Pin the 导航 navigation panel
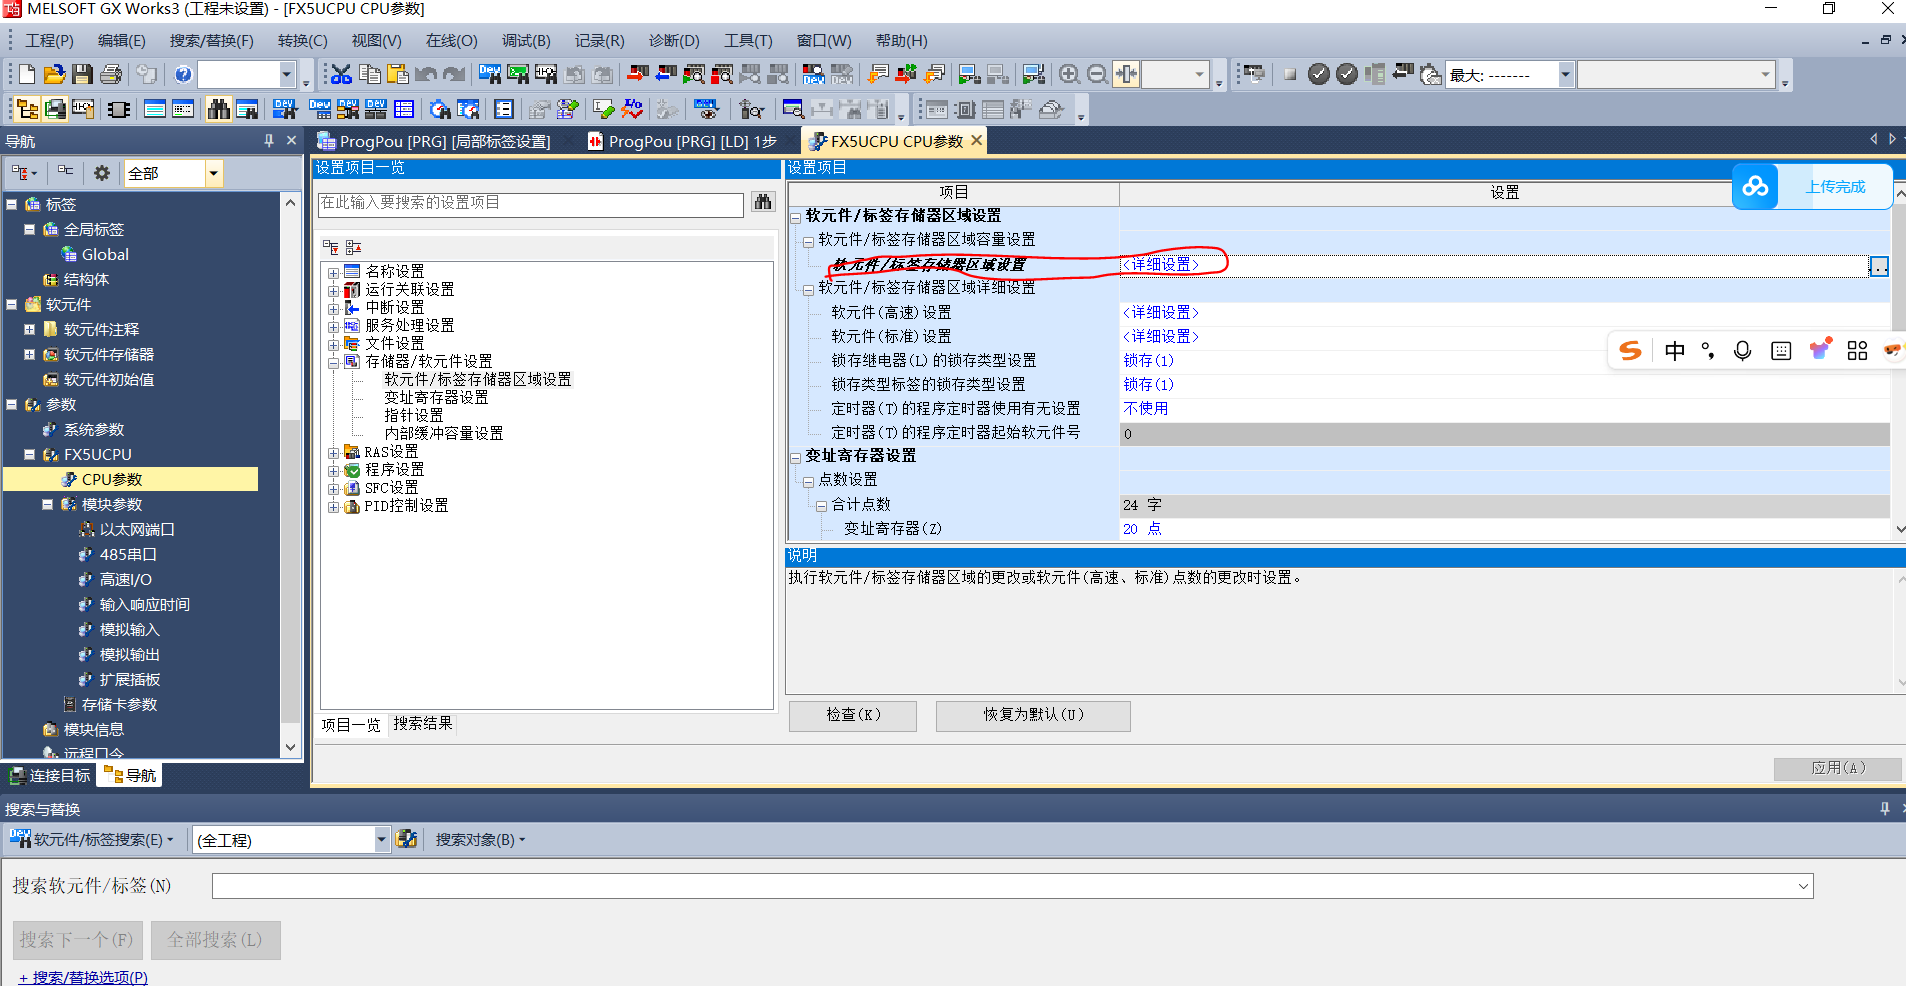 click(269, 141)
